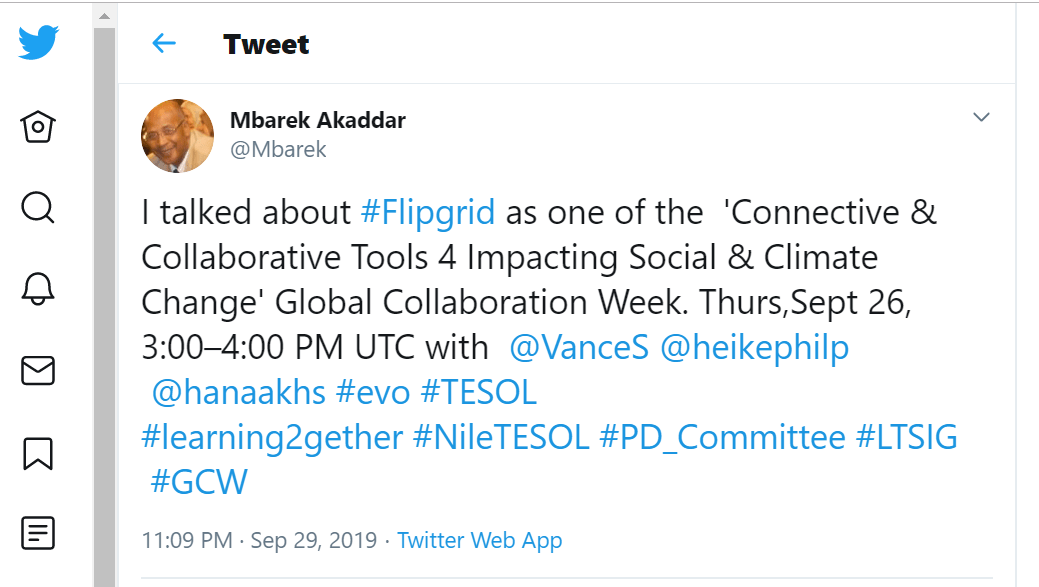This screenshot has height=587, width=1039.
Task: Click the Twitter bird logo
Action: pos(38,44)
